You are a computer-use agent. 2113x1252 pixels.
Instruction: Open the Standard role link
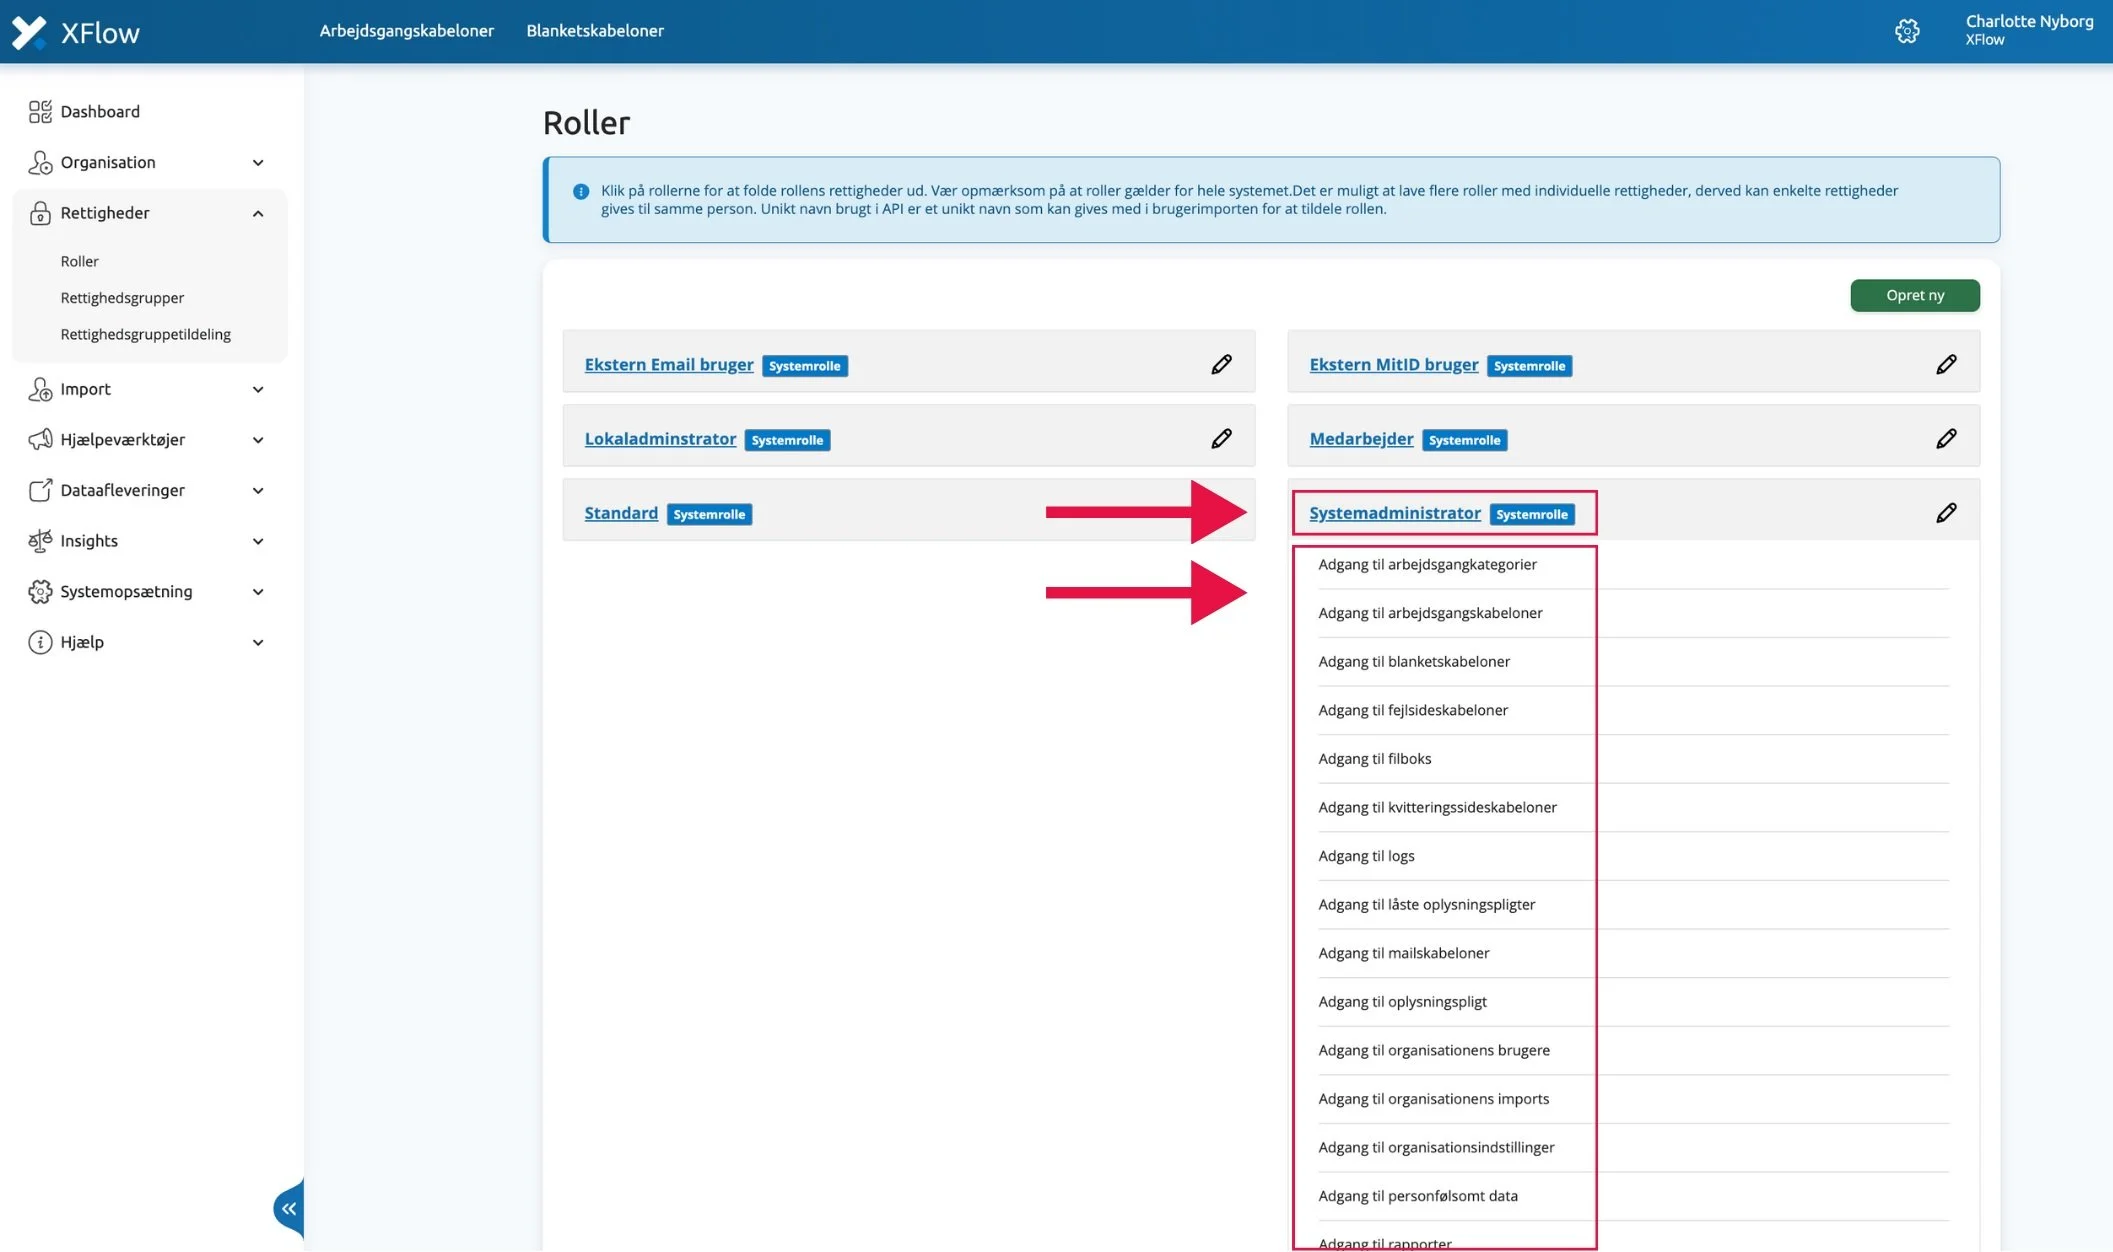pos(620,513)
